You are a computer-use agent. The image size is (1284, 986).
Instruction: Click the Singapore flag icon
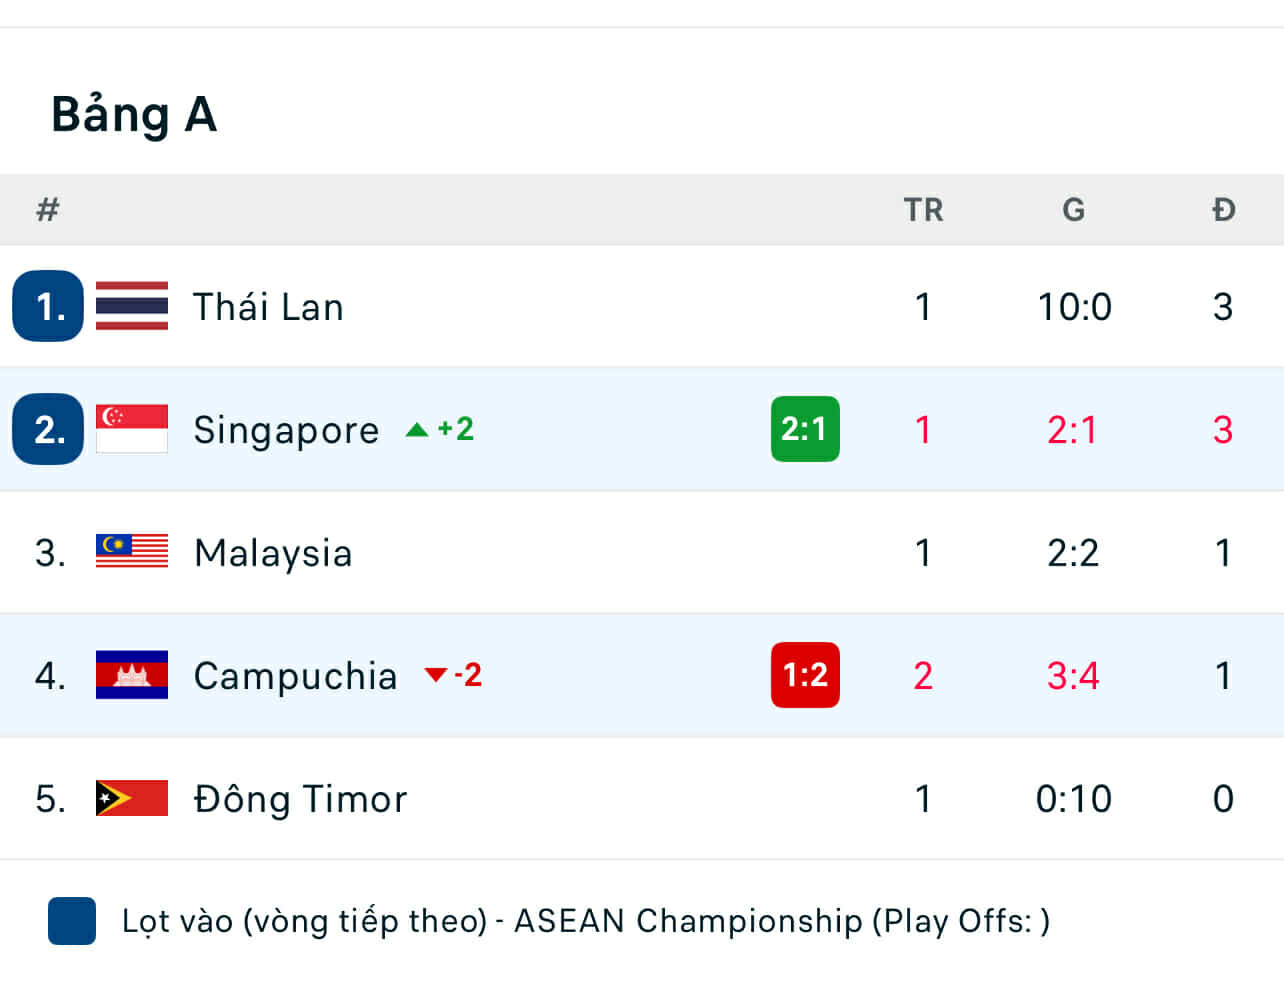(131, 429)
